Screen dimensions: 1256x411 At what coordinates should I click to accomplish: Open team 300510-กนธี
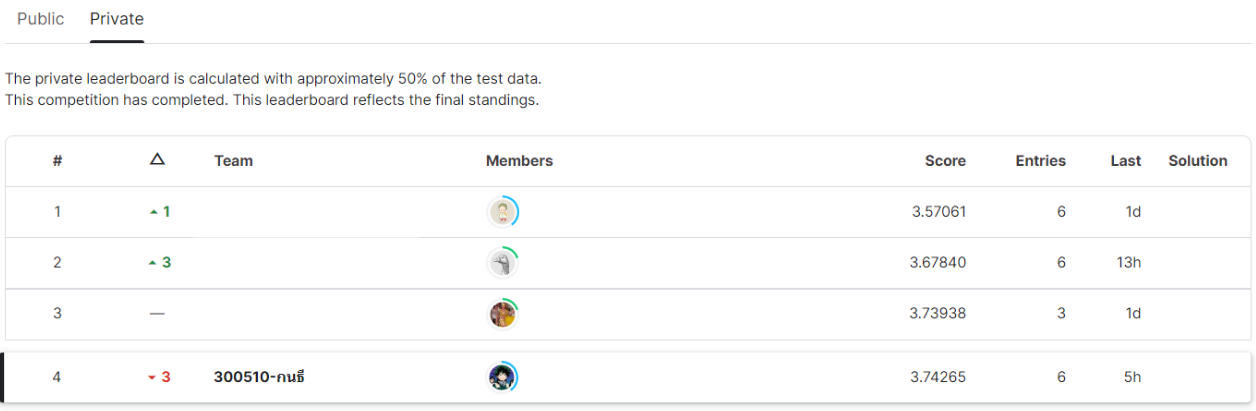[259, 377]
